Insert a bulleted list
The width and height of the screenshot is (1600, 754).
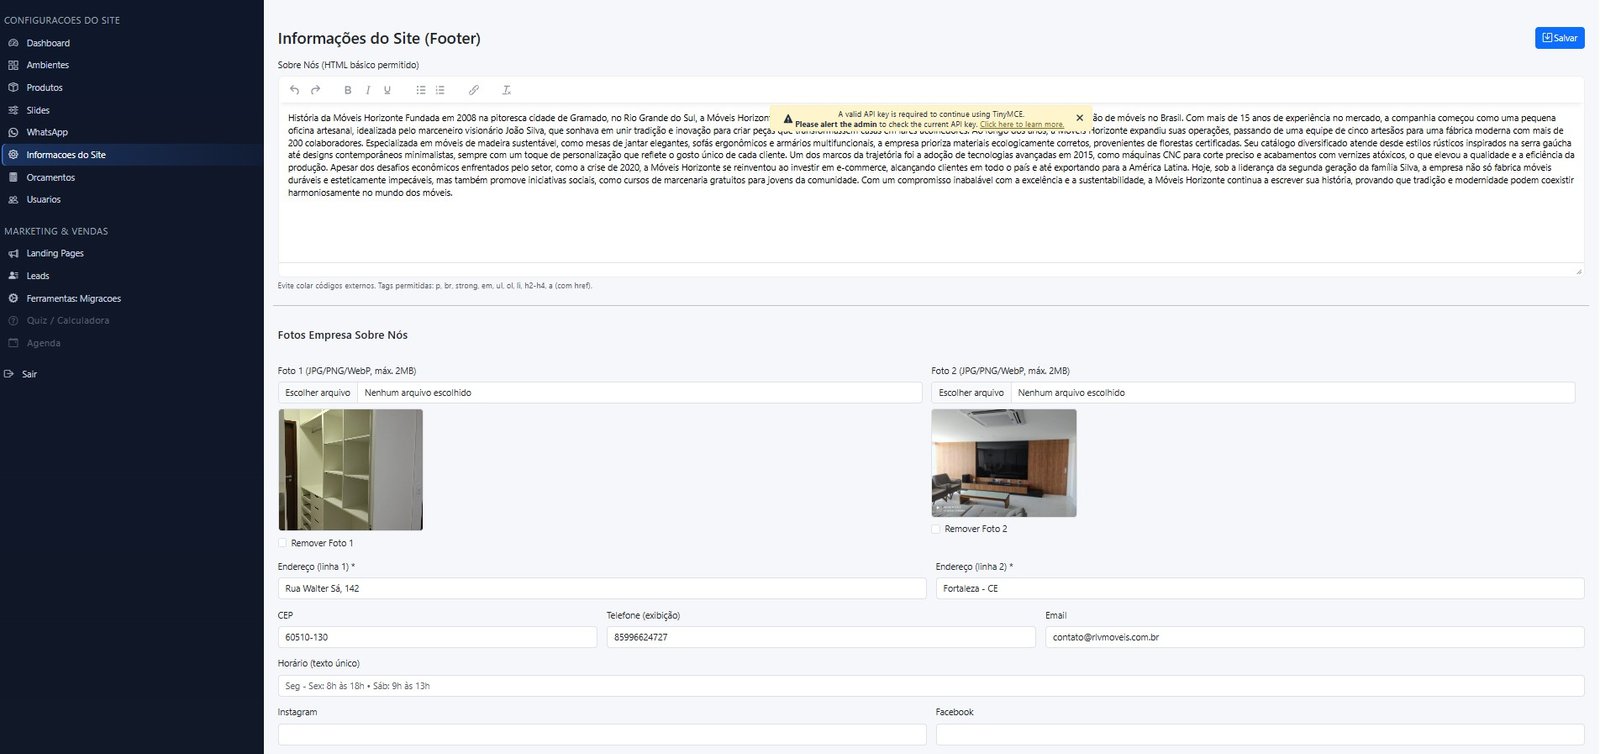click(421, 90)
